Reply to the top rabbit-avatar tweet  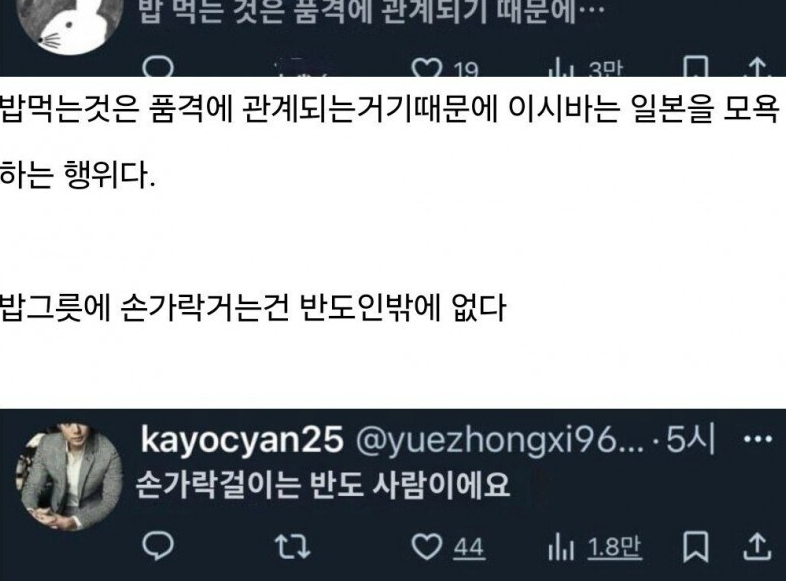click(x=158, y=67)
